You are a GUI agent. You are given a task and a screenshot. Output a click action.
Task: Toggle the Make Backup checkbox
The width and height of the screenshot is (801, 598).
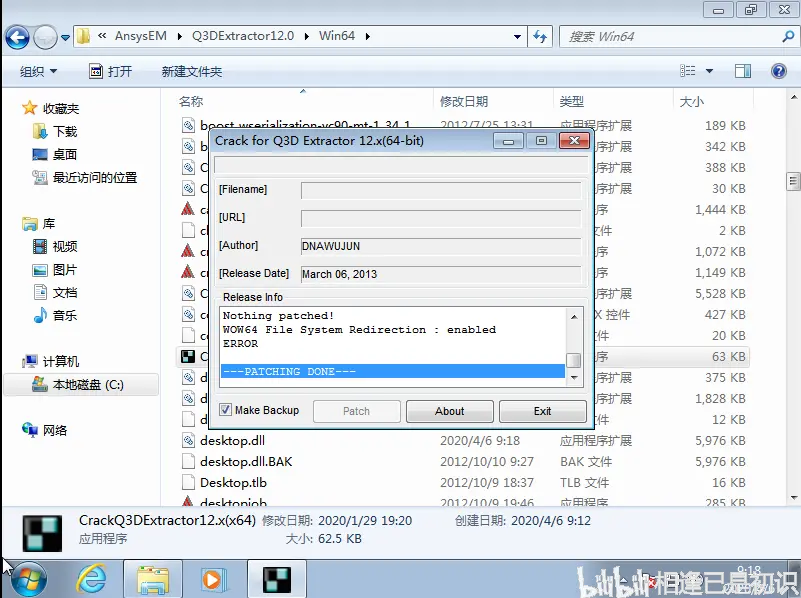coord(225,410)
